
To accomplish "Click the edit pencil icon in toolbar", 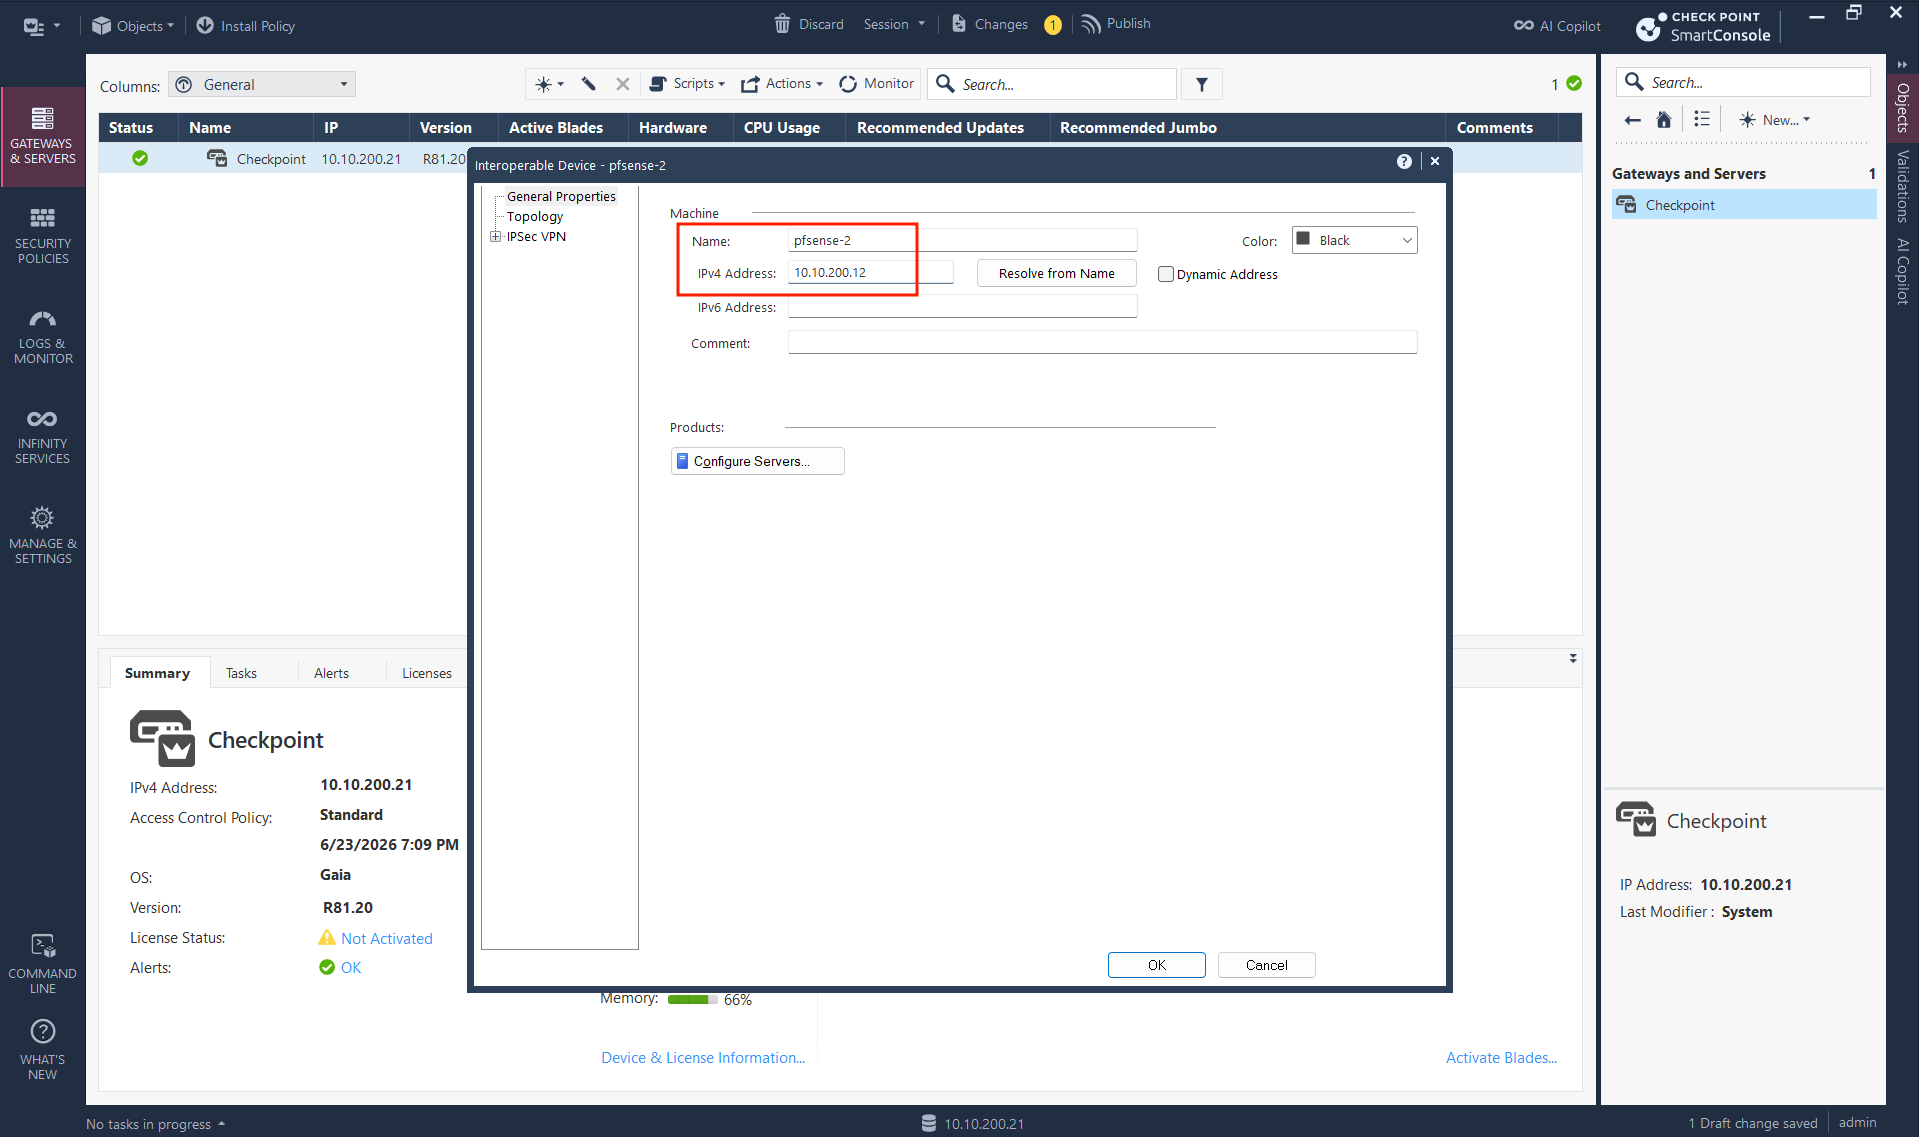I will click(x=589, y=84).
